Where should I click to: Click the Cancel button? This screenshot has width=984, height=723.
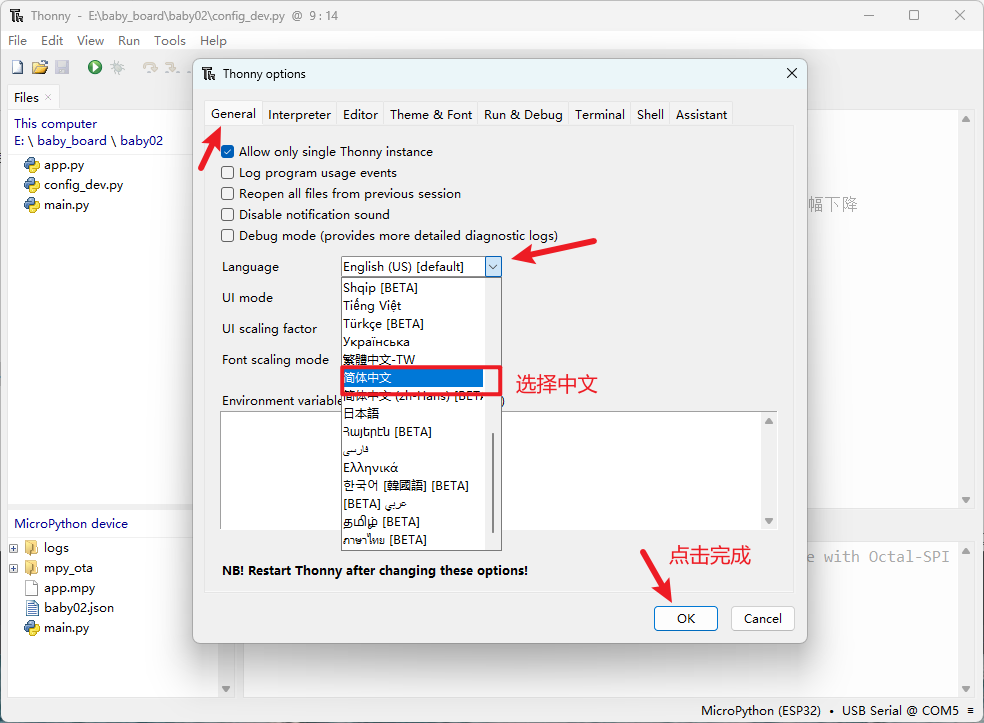762,618
